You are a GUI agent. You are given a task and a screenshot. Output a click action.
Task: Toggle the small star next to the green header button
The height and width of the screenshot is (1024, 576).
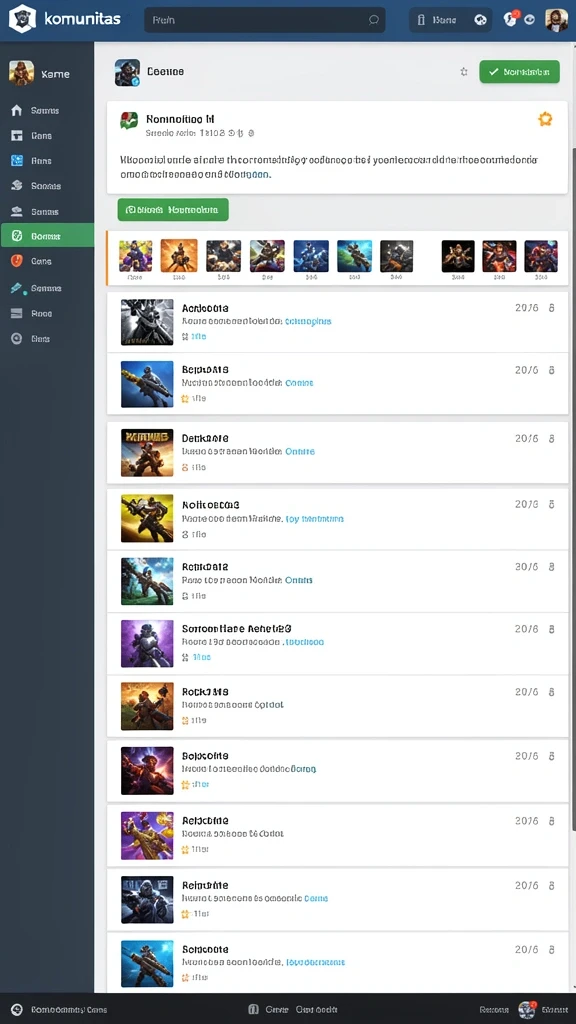(464, 72)
